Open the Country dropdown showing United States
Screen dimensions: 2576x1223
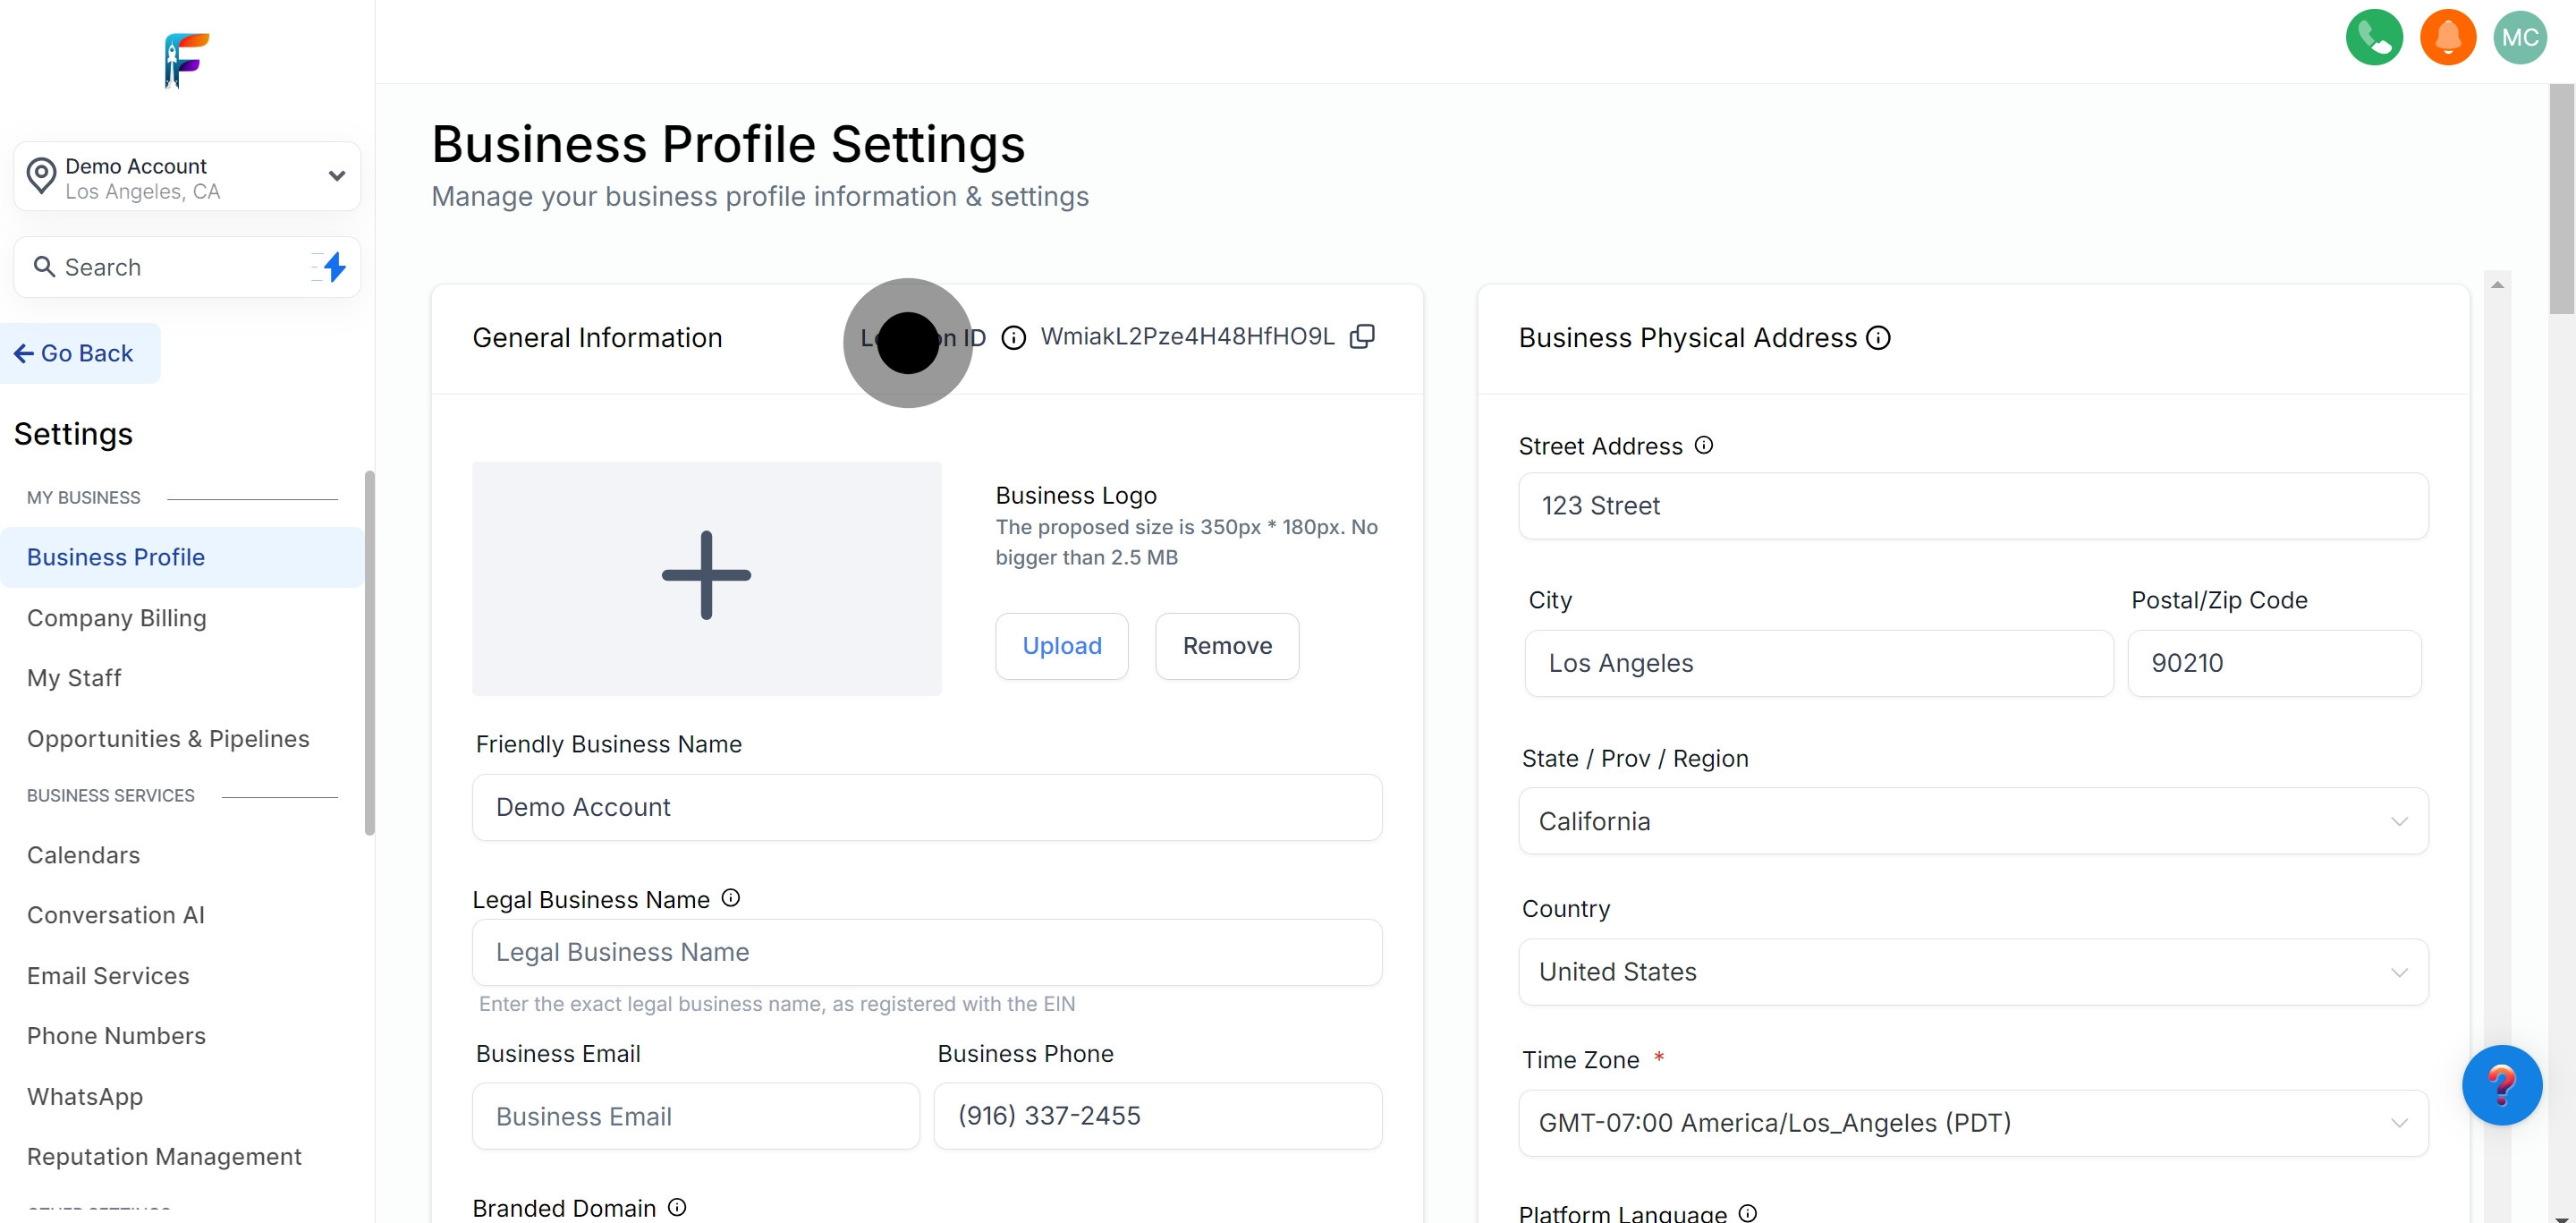click(1973, 972)
